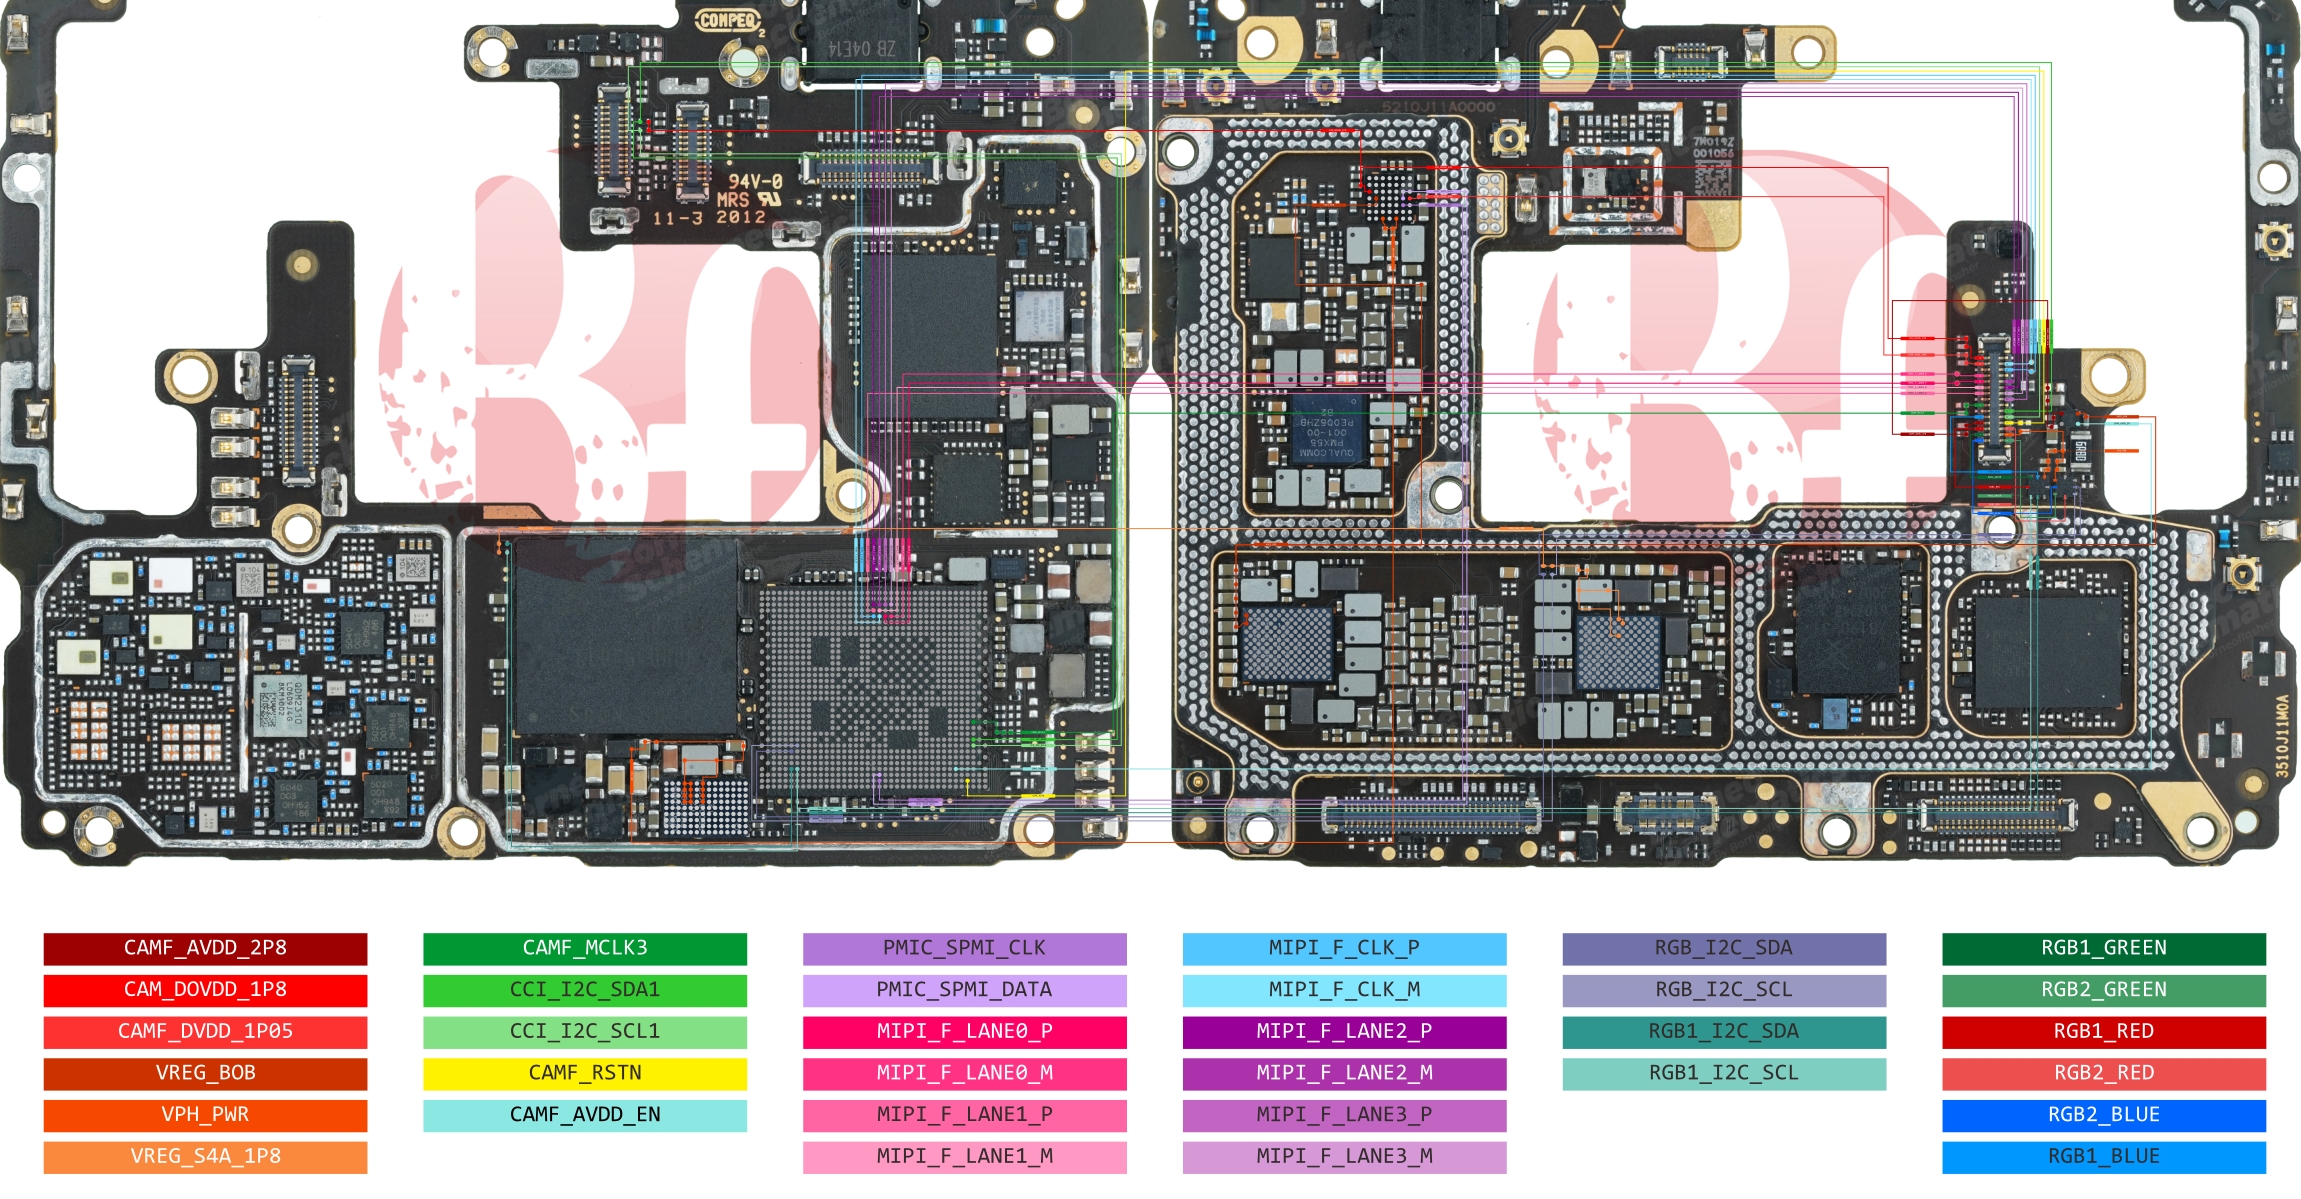2301x1199 pixels.
Task: Pick the PMIC_SPMI_DATA legend swatch
Action: pos(965,990)
